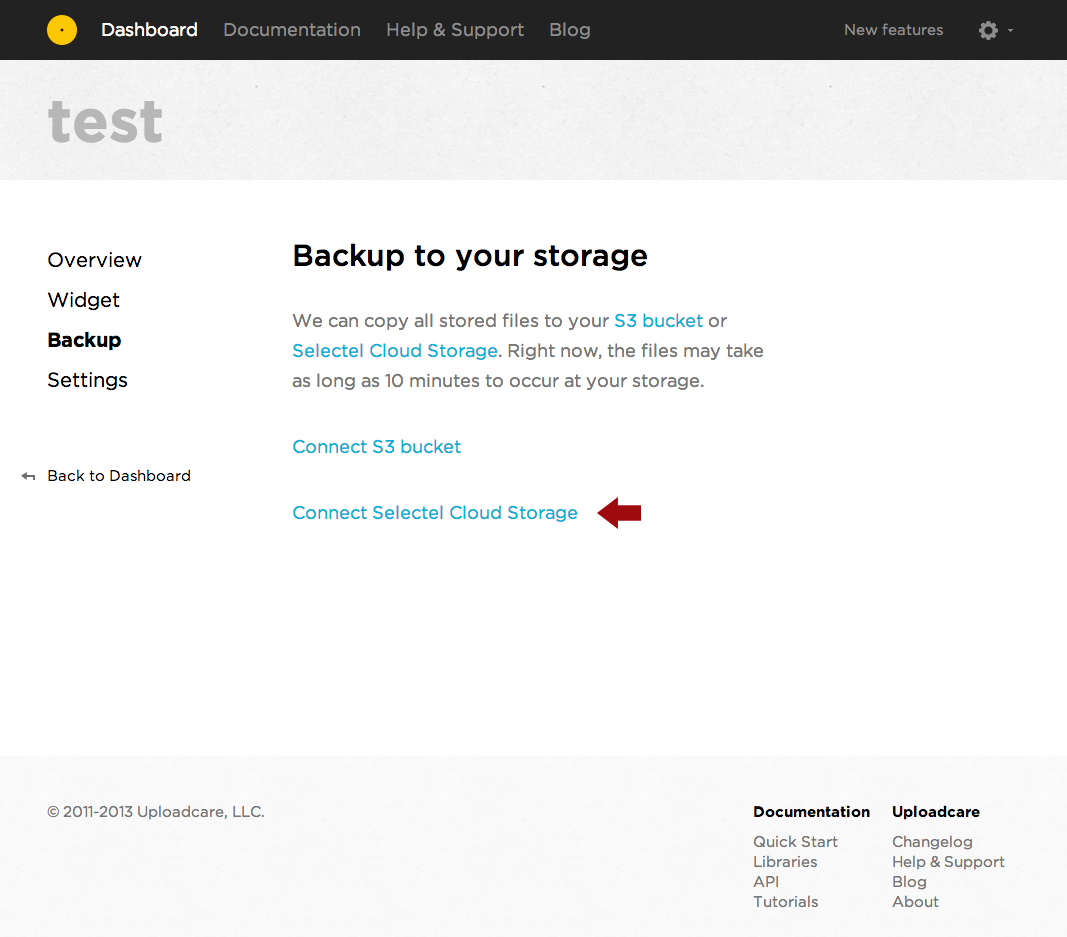Open Quick Start in the footer

pyautogui.click(x=795, y=842)
